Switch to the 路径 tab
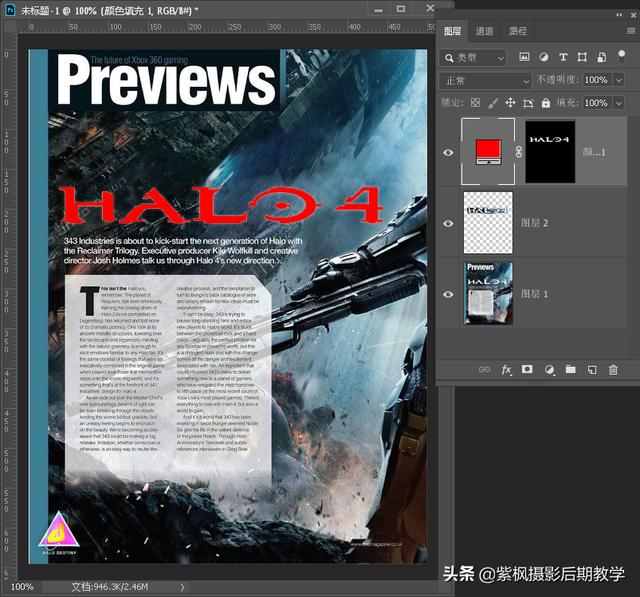640x597 pixels. tap(517, 32)
